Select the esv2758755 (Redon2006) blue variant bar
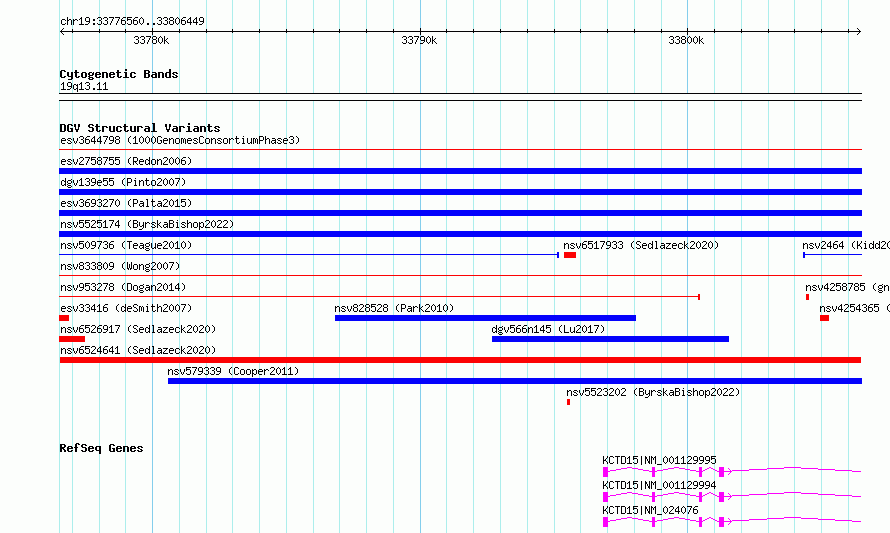Viewport: 890px width, 533px height. pos(460,171)
